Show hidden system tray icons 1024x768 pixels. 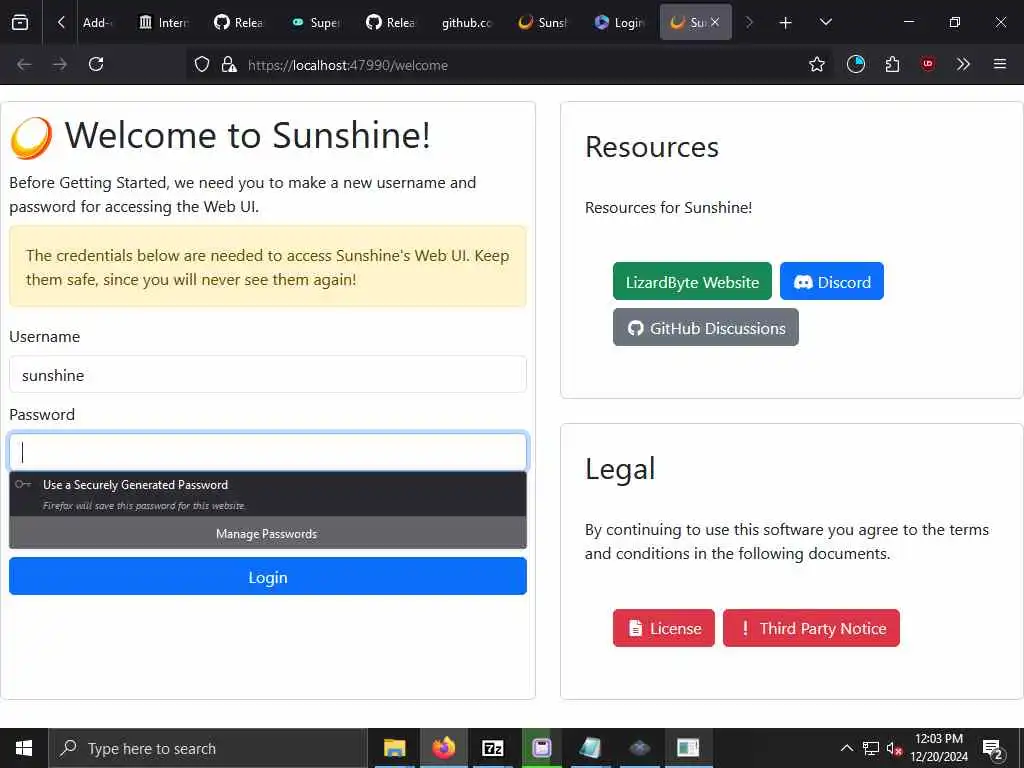coord(846,748)
